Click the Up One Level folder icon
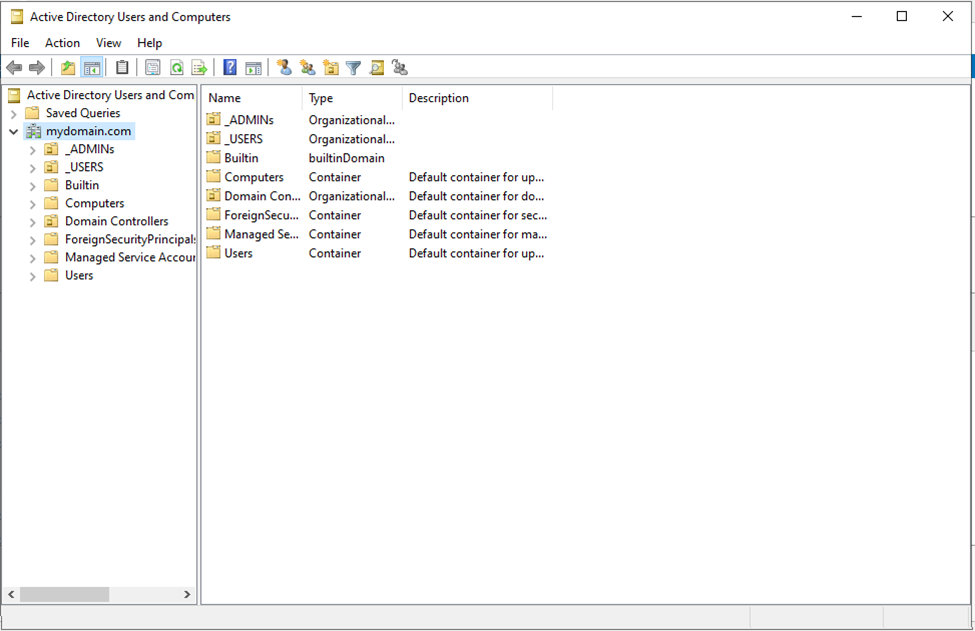 [68, 68]
